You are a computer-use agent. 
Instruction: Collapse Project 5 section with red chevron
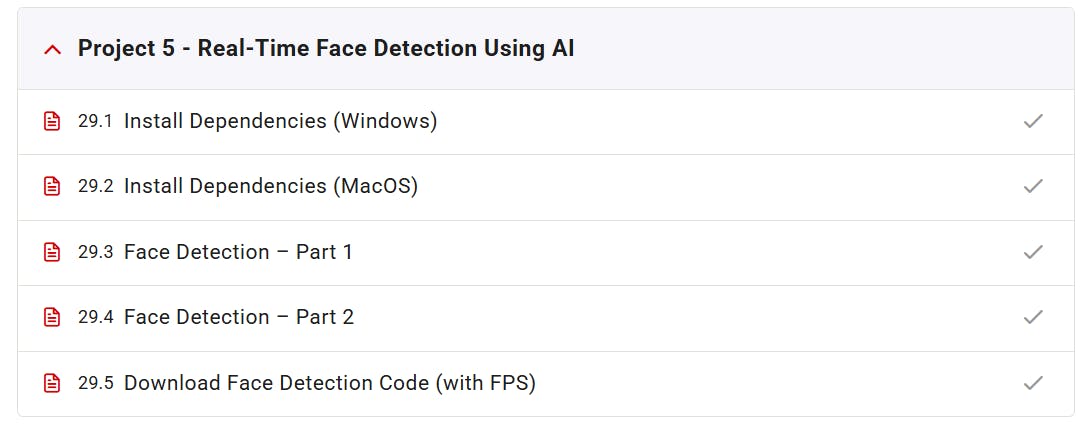(x=53, y=49)
